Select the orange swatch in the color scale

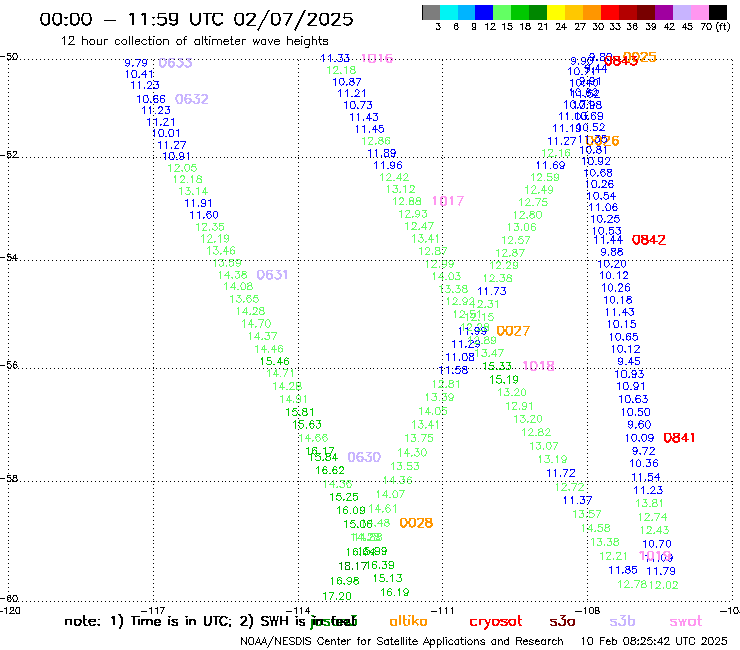(592, 12)
